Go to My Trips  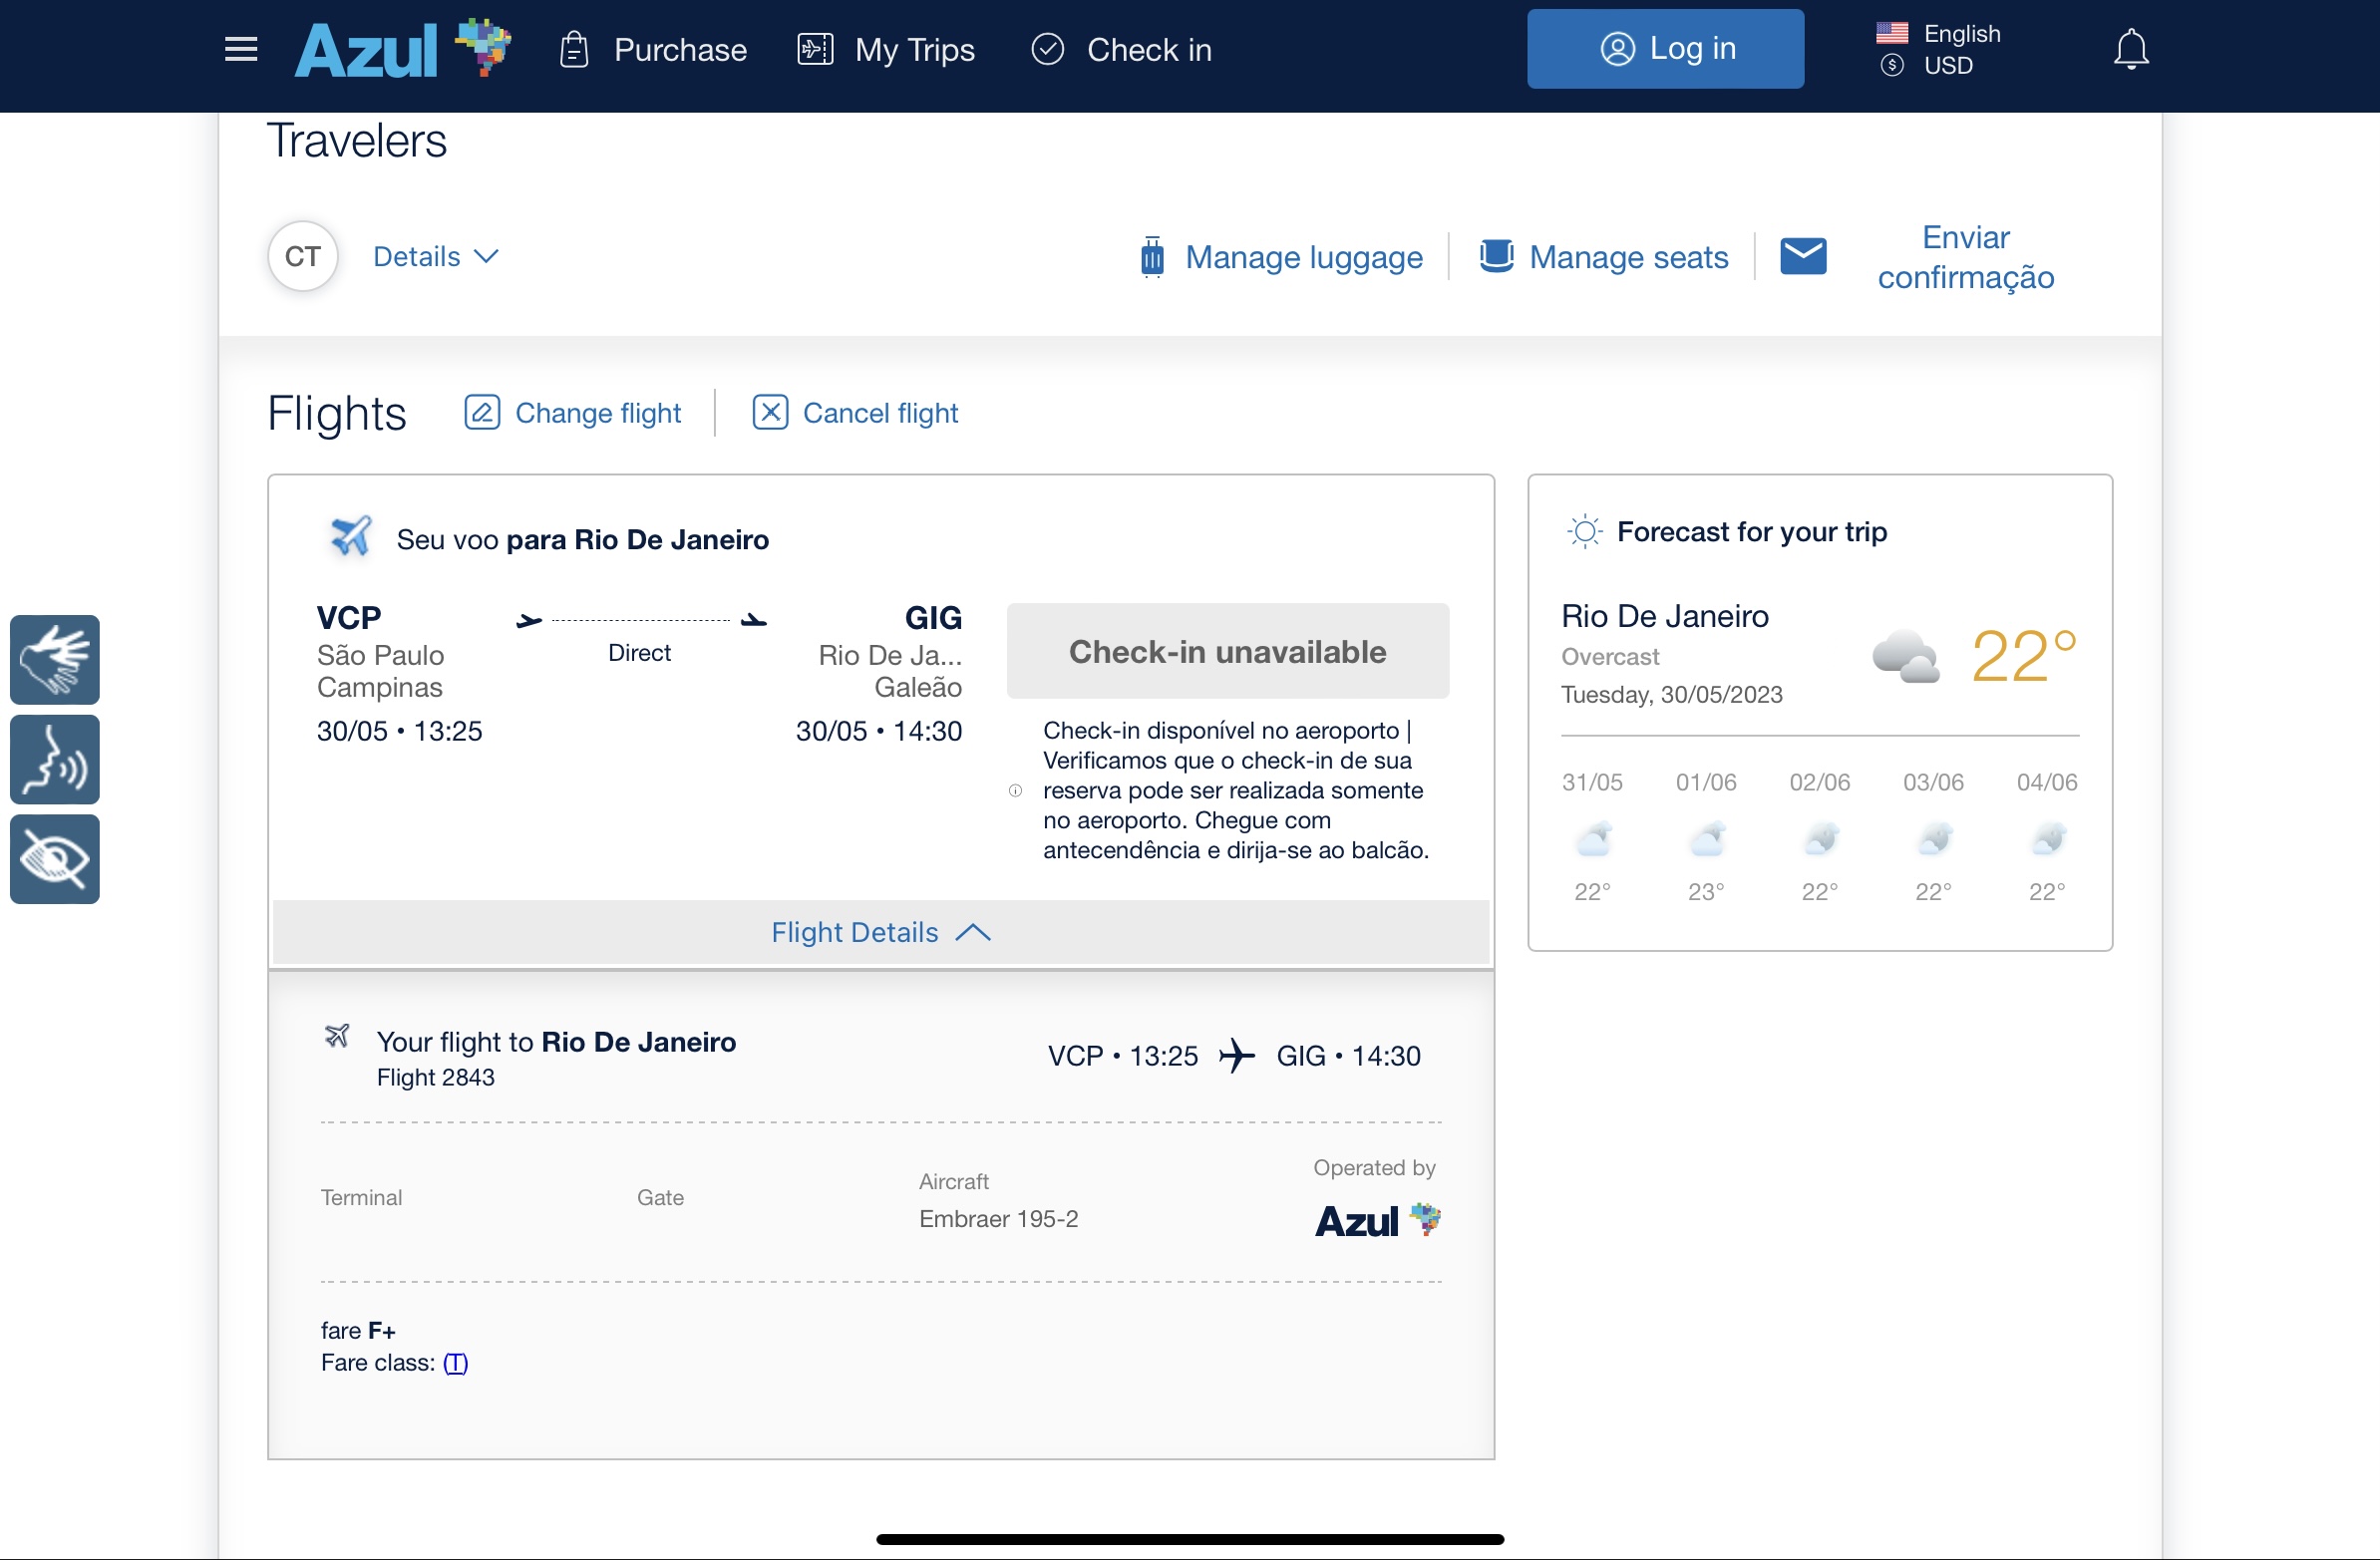pyautogui.click(x=886, y=49)
